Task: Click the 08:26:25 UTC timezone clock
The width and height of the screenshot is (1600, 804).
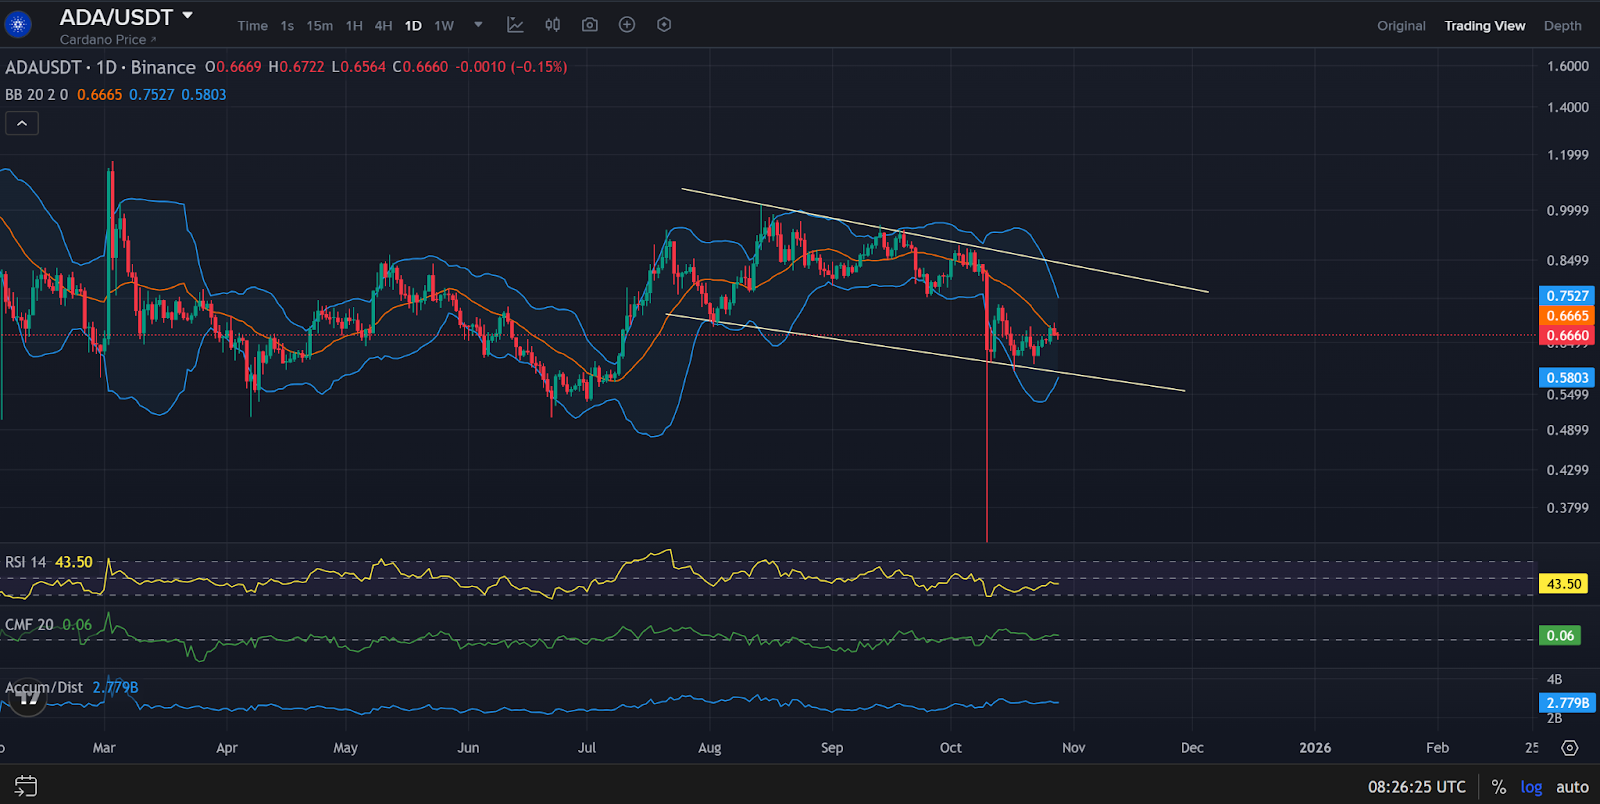Action: click(1416, 787)
